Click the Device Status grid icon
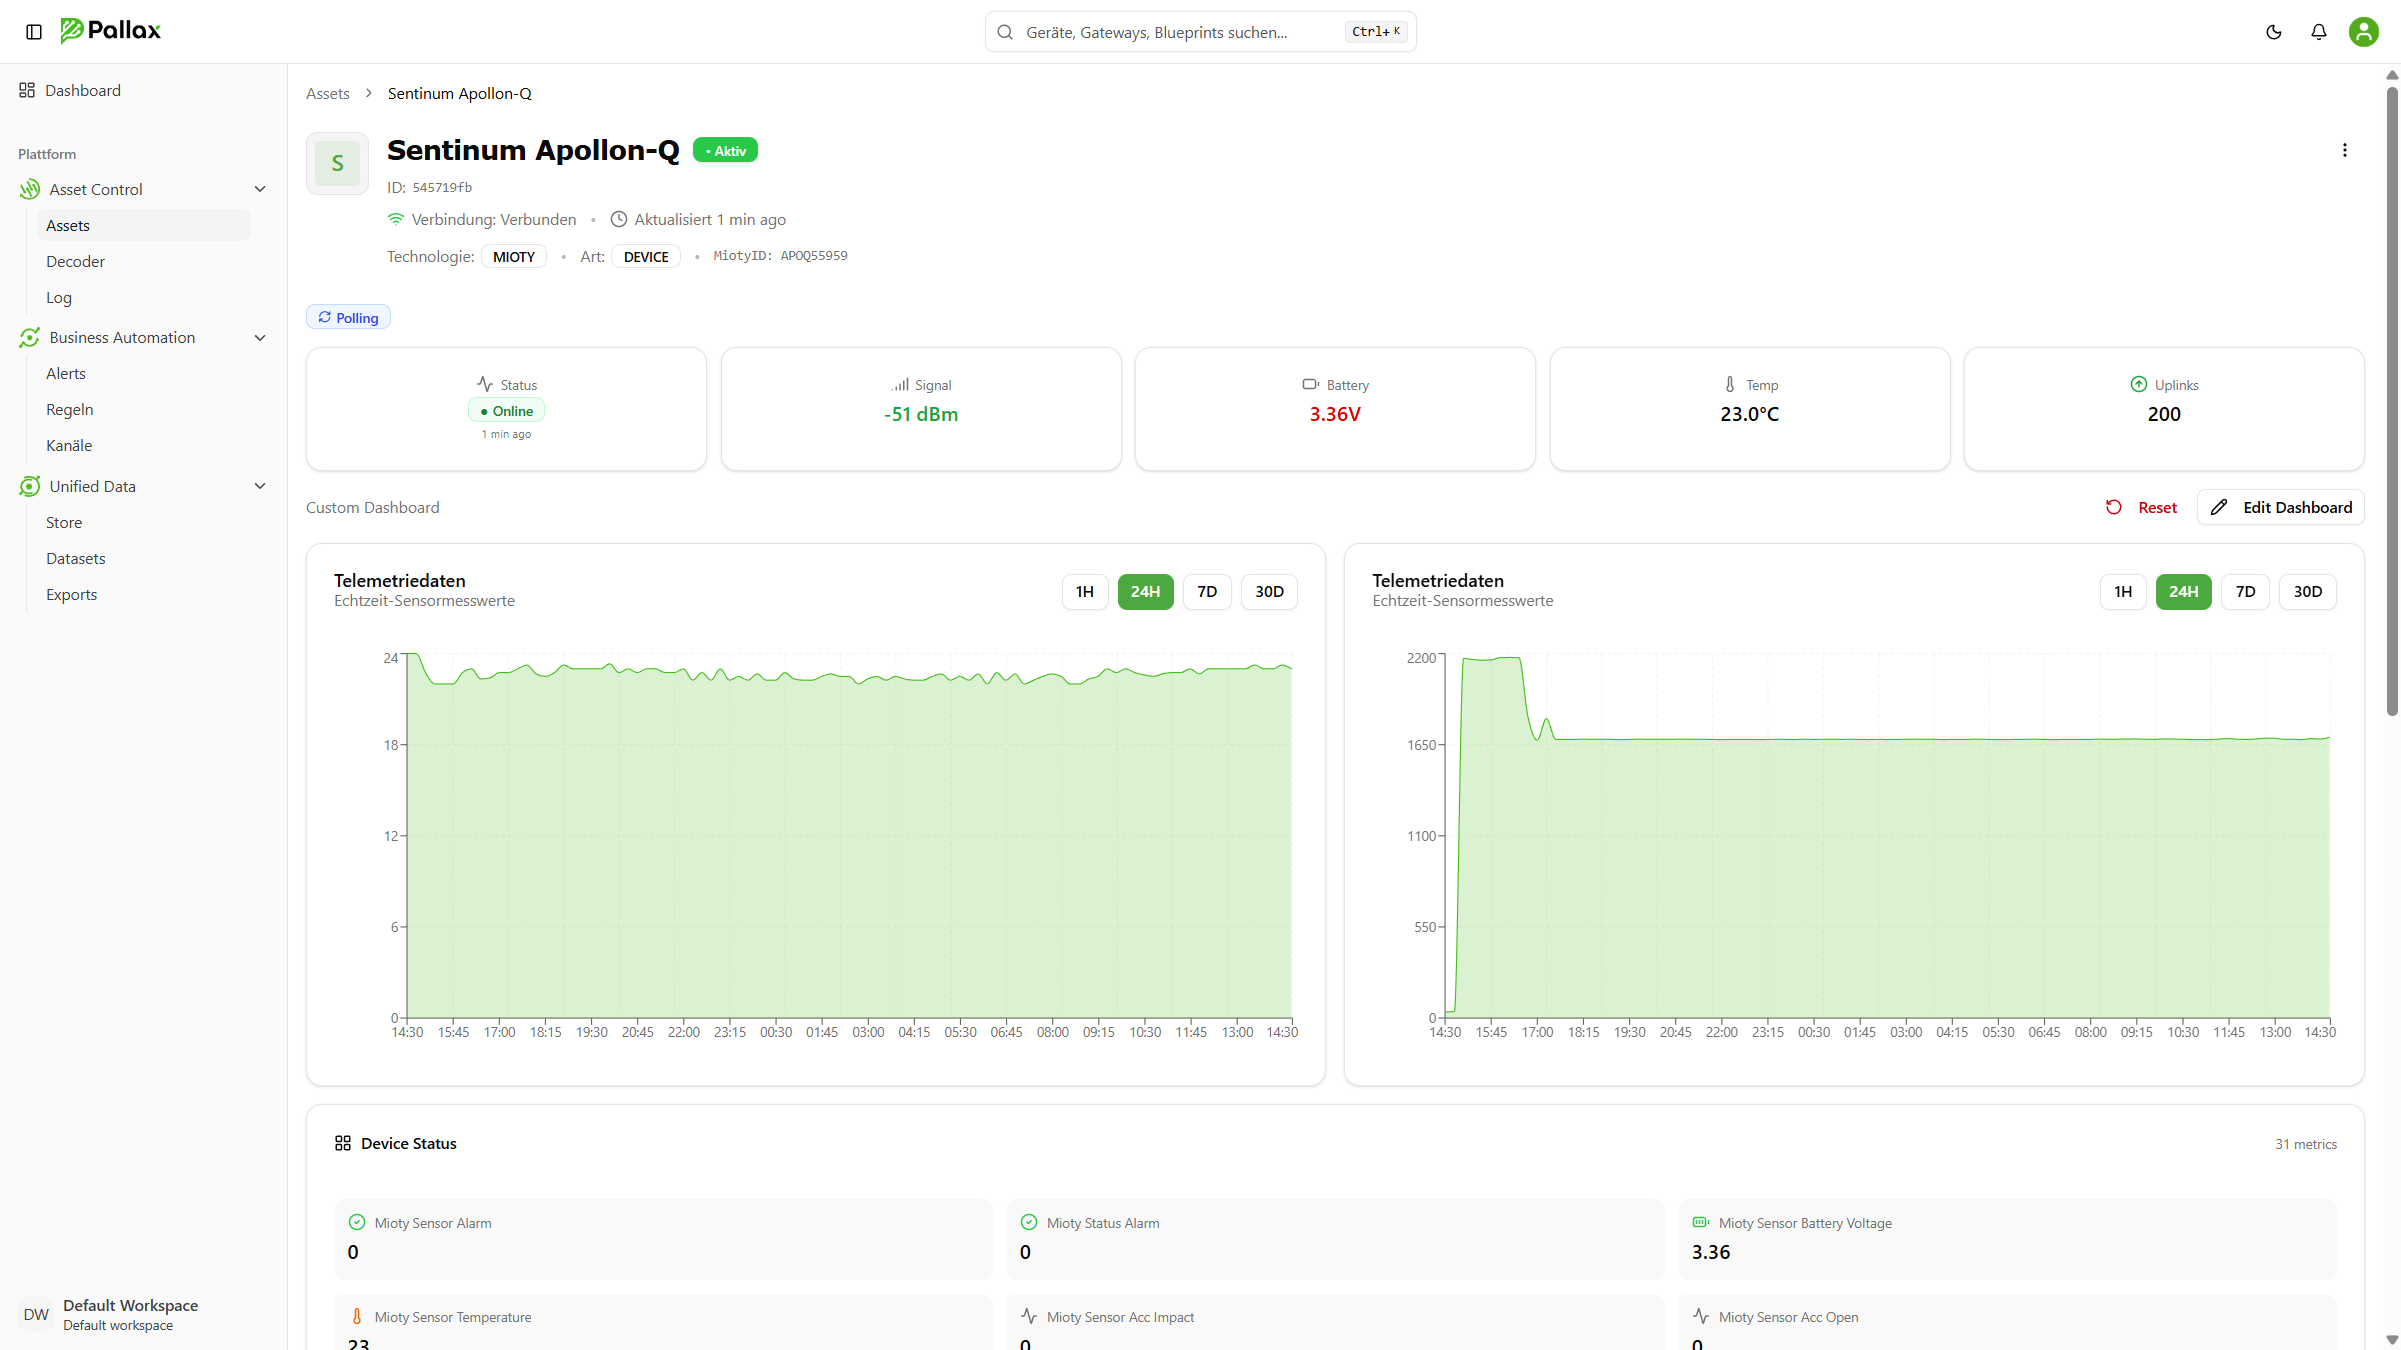 pos(343,1143)
